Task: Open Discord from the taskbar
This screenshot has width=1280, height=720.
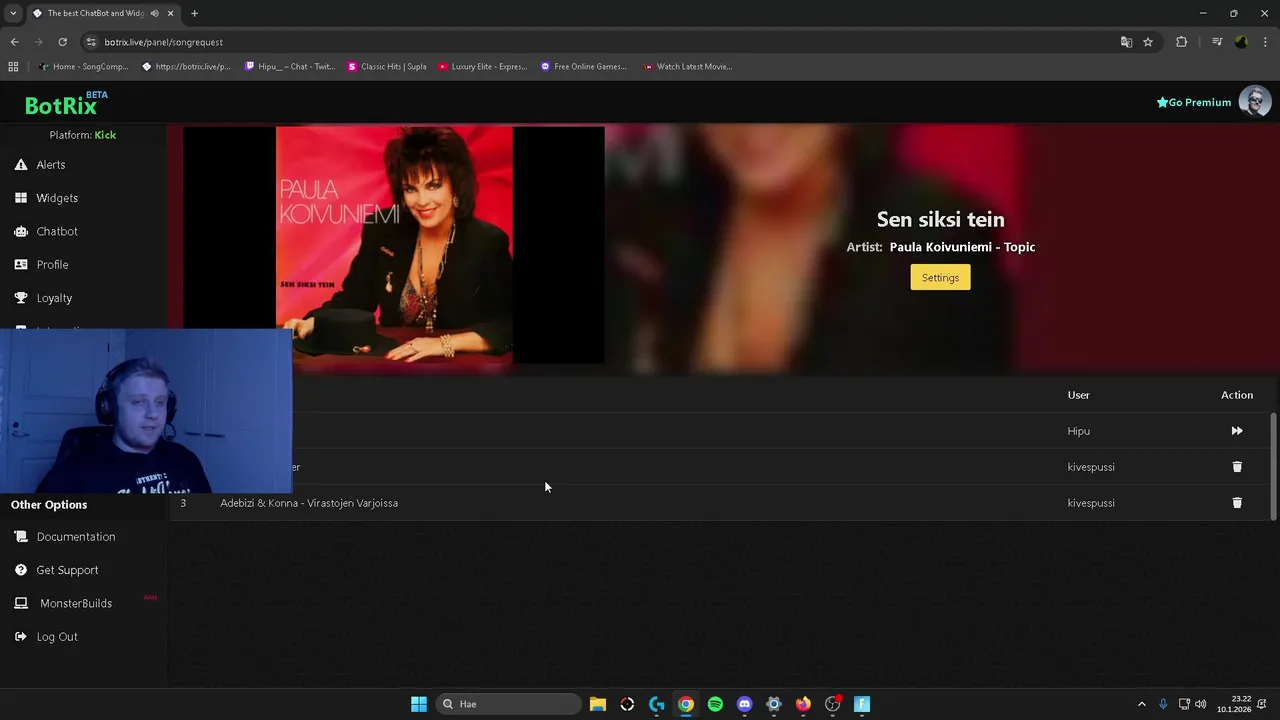Action: (x=744, y=704)
